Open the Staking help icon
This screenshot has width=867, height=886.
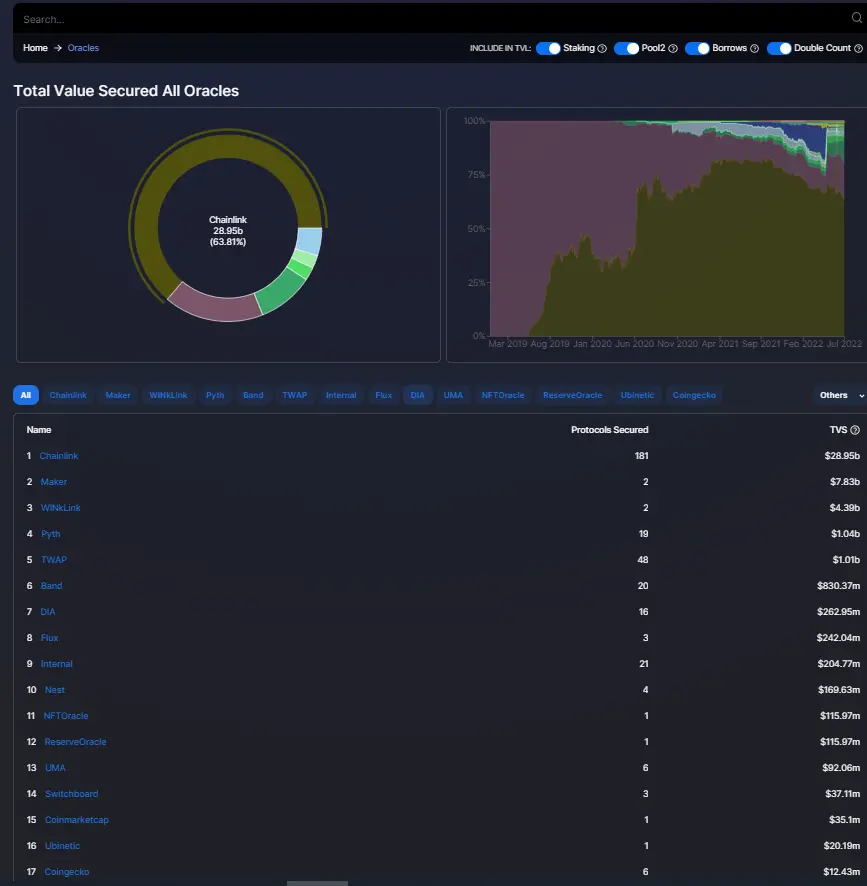point(602,49)
